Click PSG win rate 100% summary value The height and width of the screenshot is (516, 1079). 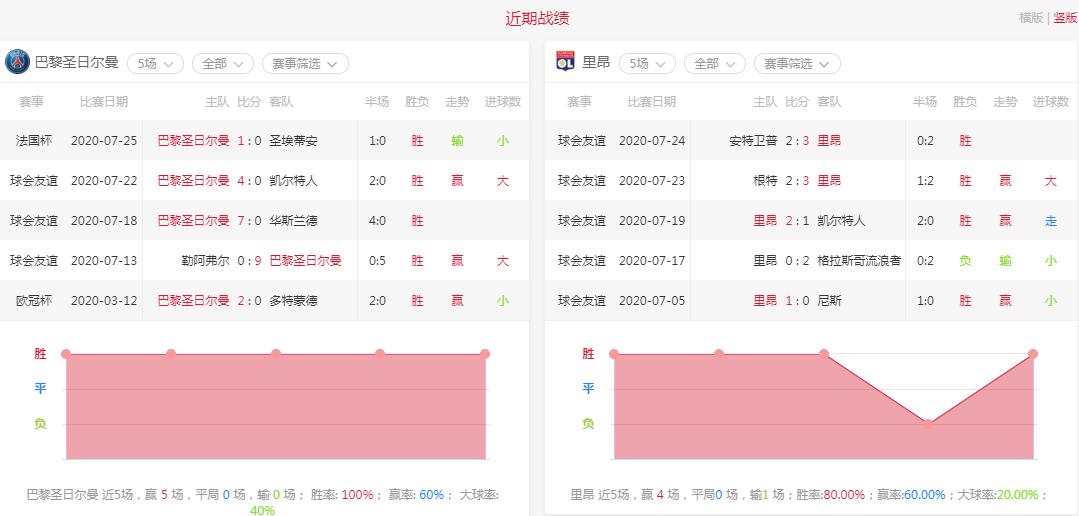[x=357, y=495]
